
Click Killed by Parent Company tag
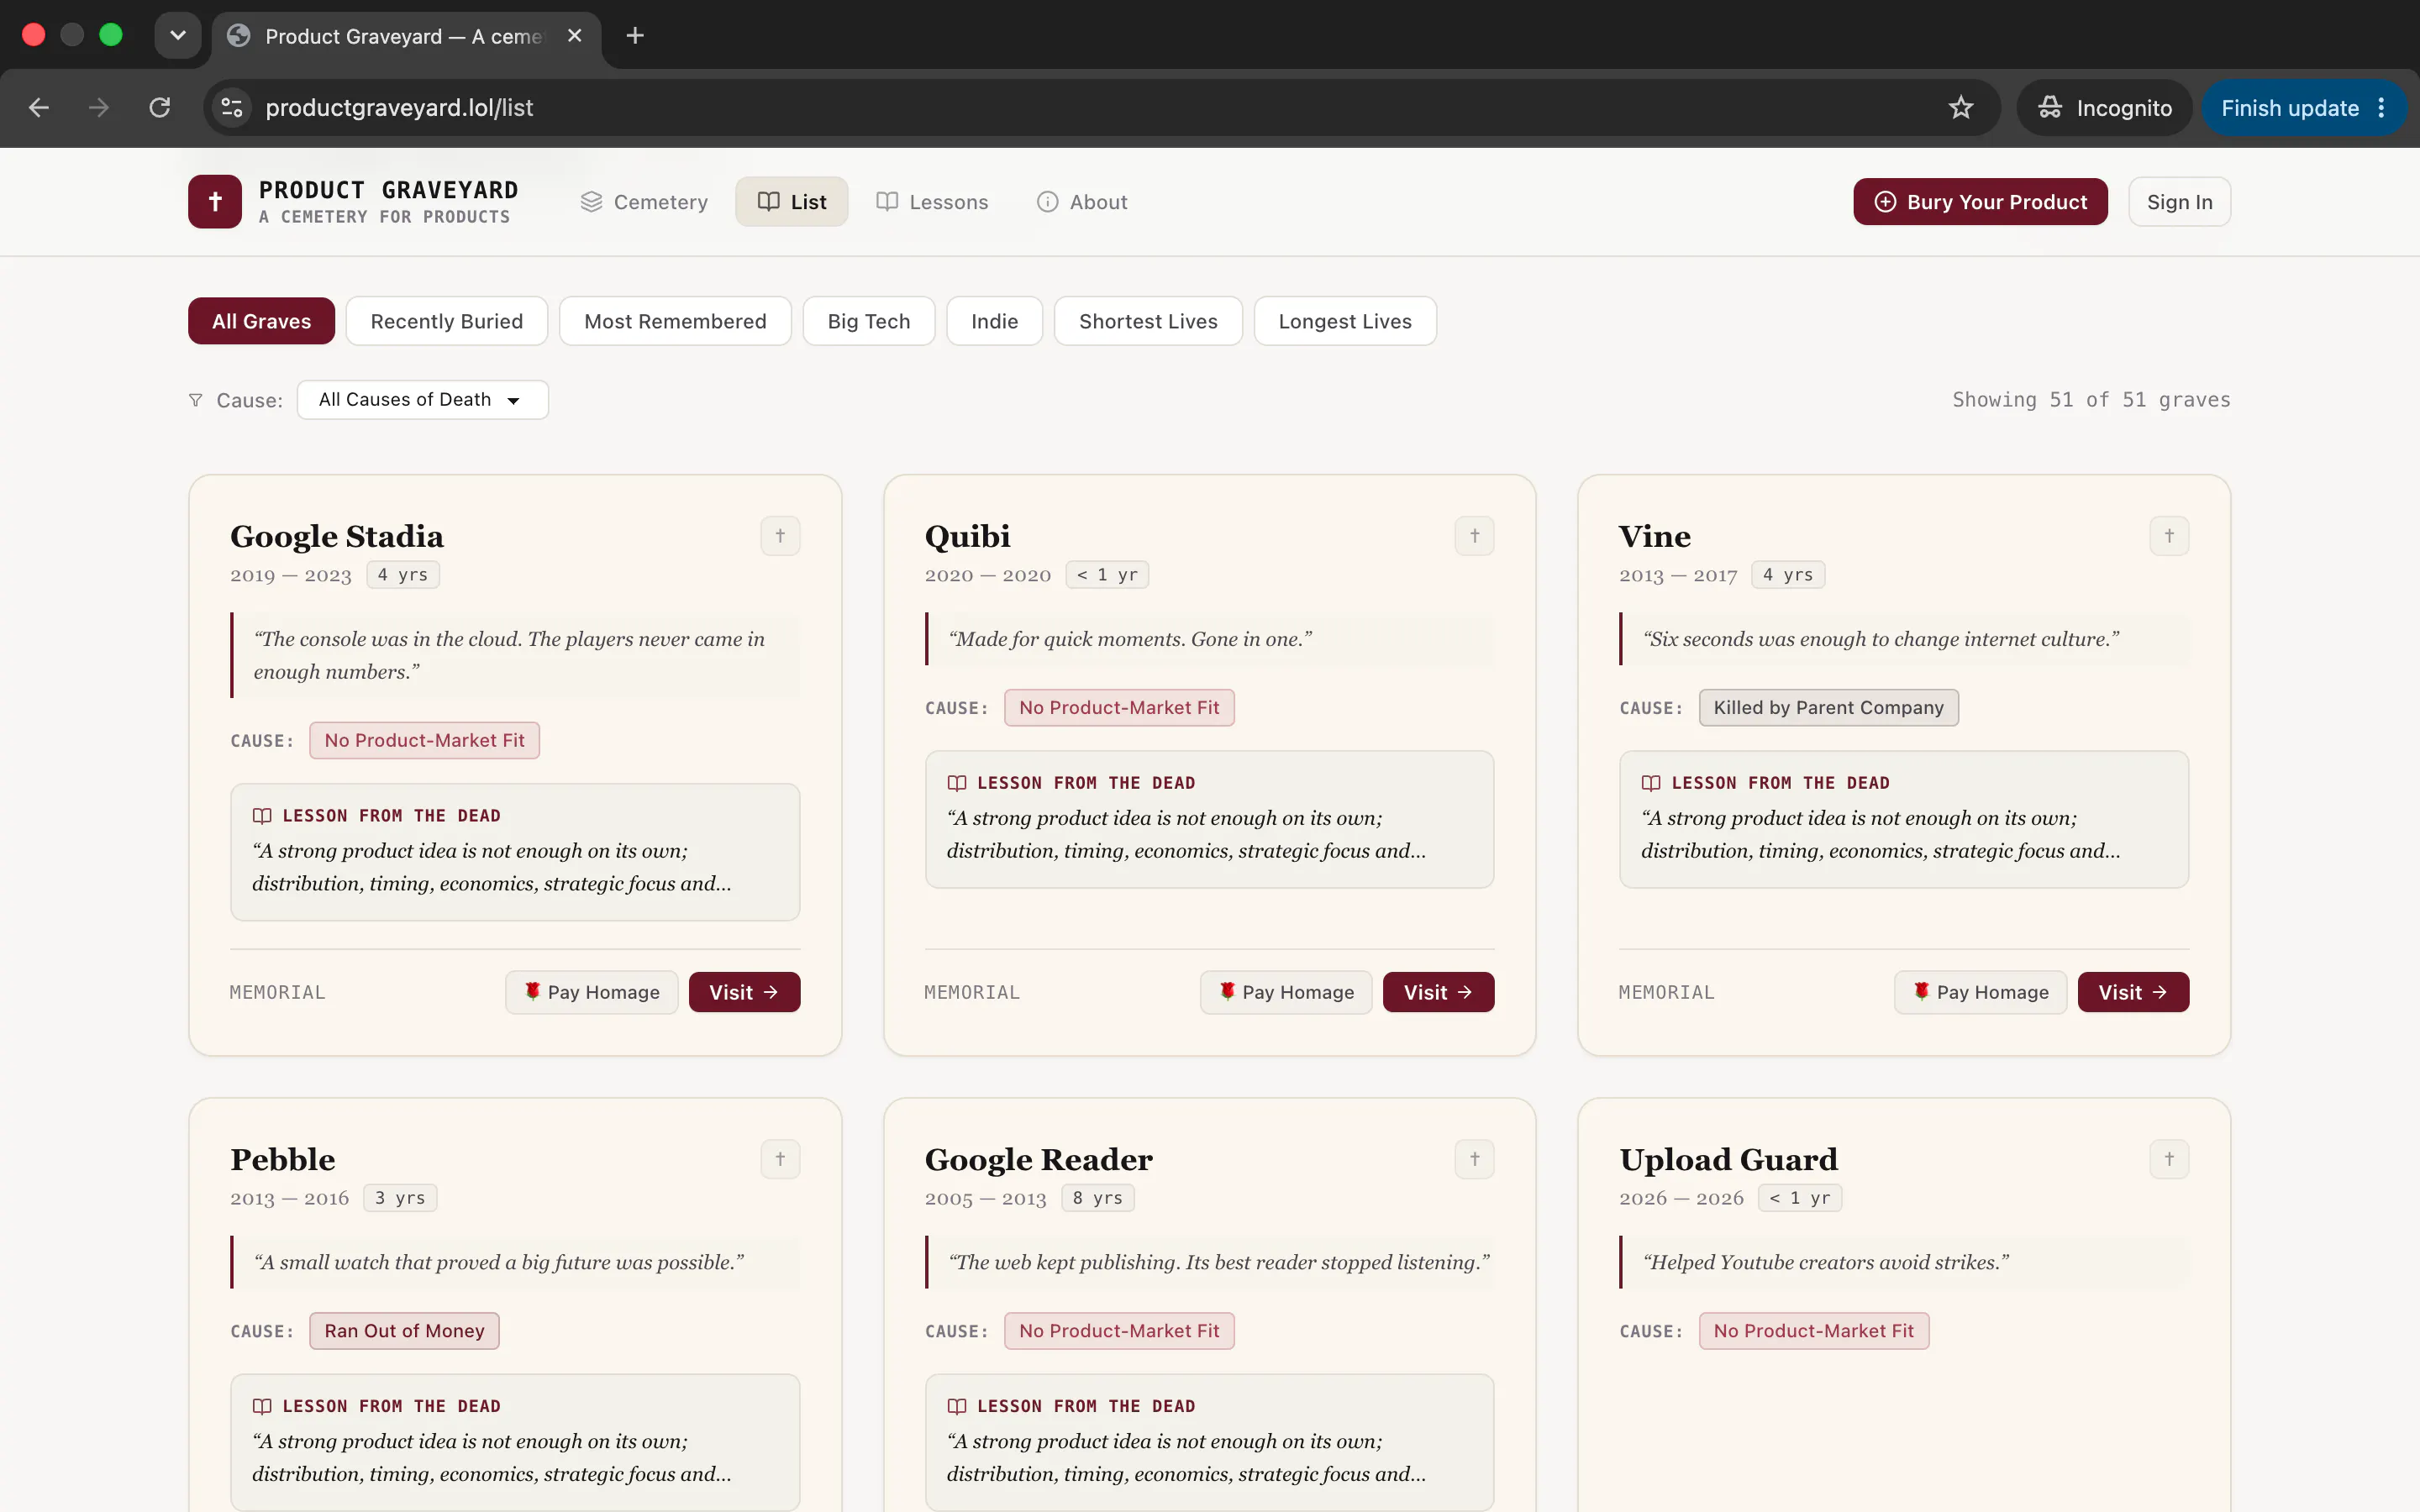pos(1828,708)
